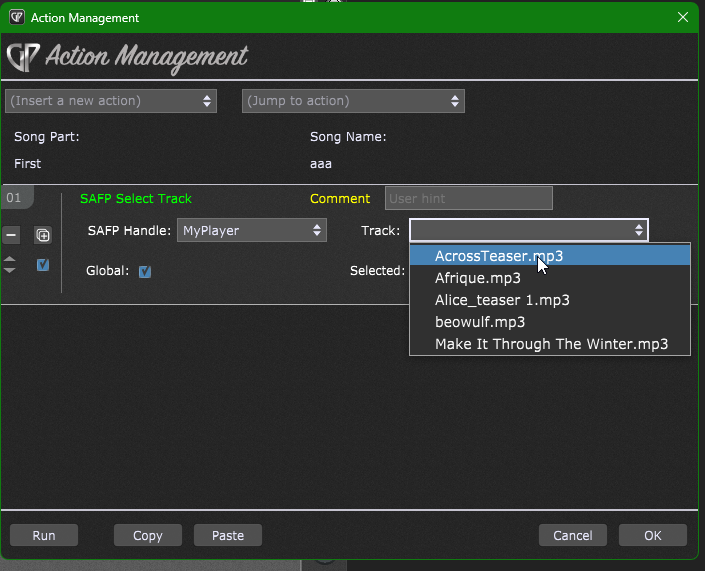Select beowulf.mp3 track option
This screenshot has height=571, width=705.
point(480,322)
